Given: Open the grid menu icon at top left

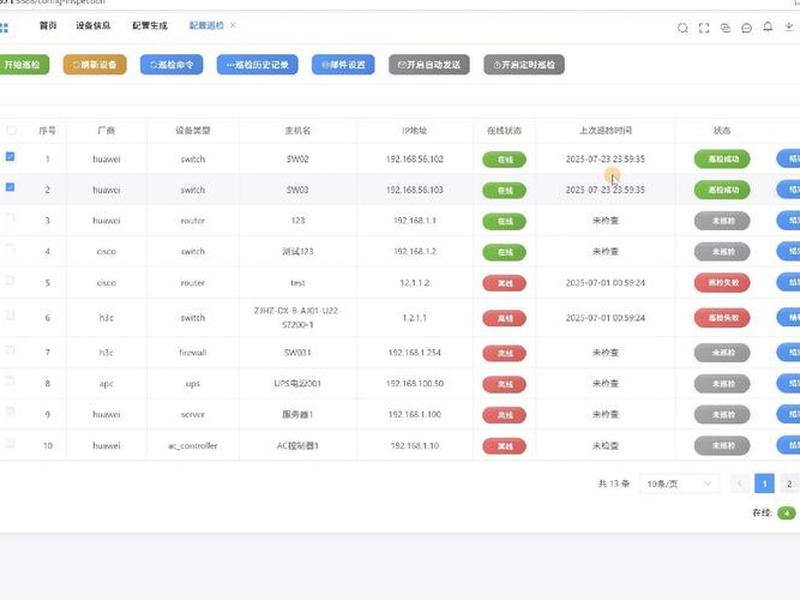Looking at the screenshot, I should pos(4,28).
